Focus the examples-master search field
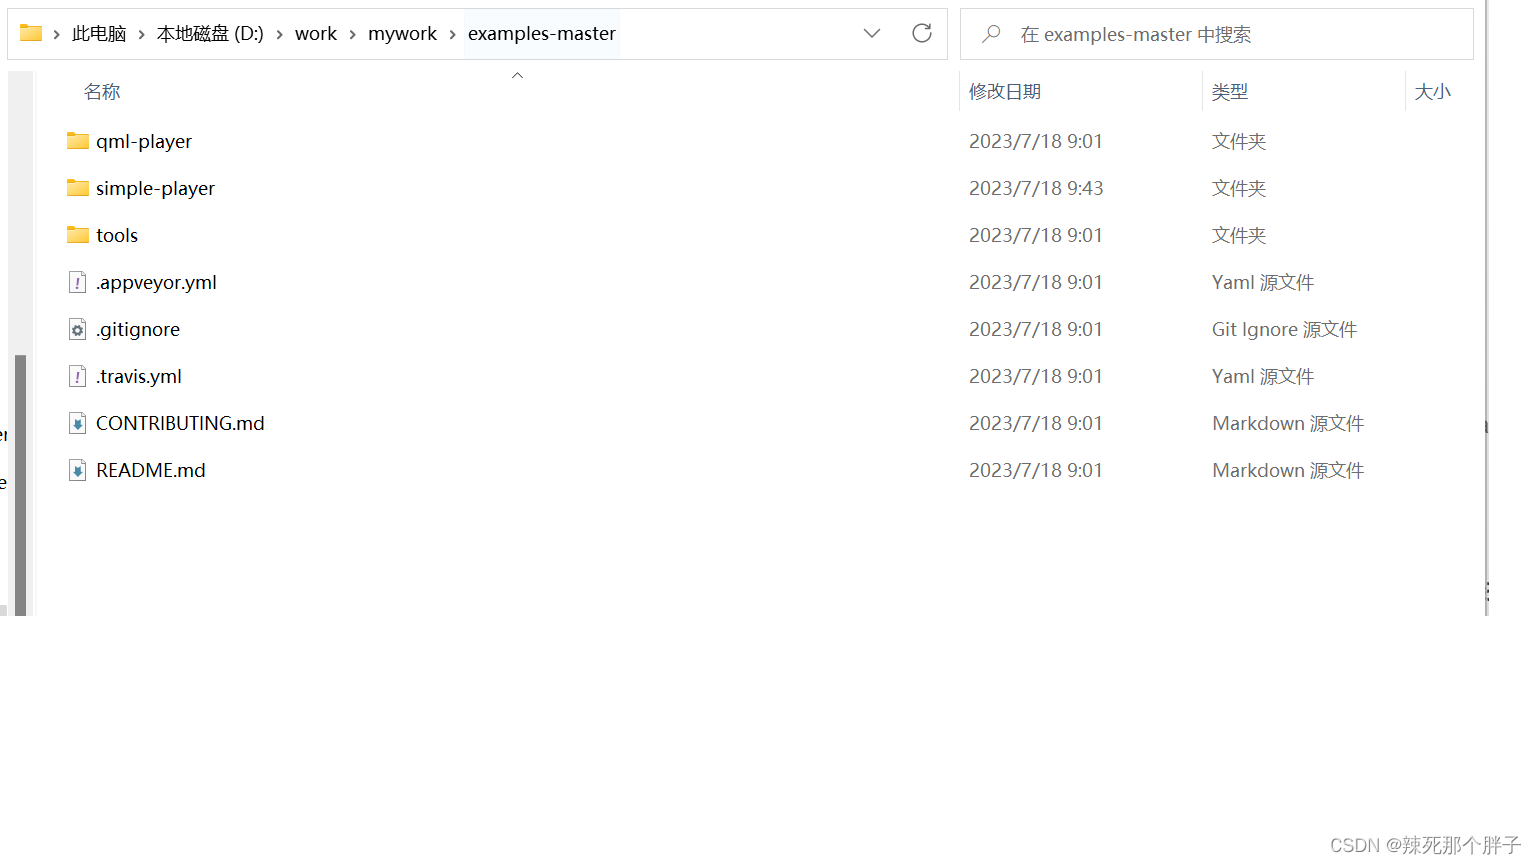The width and height of the screenshot is (1536, 864). tap(1216, 34)
